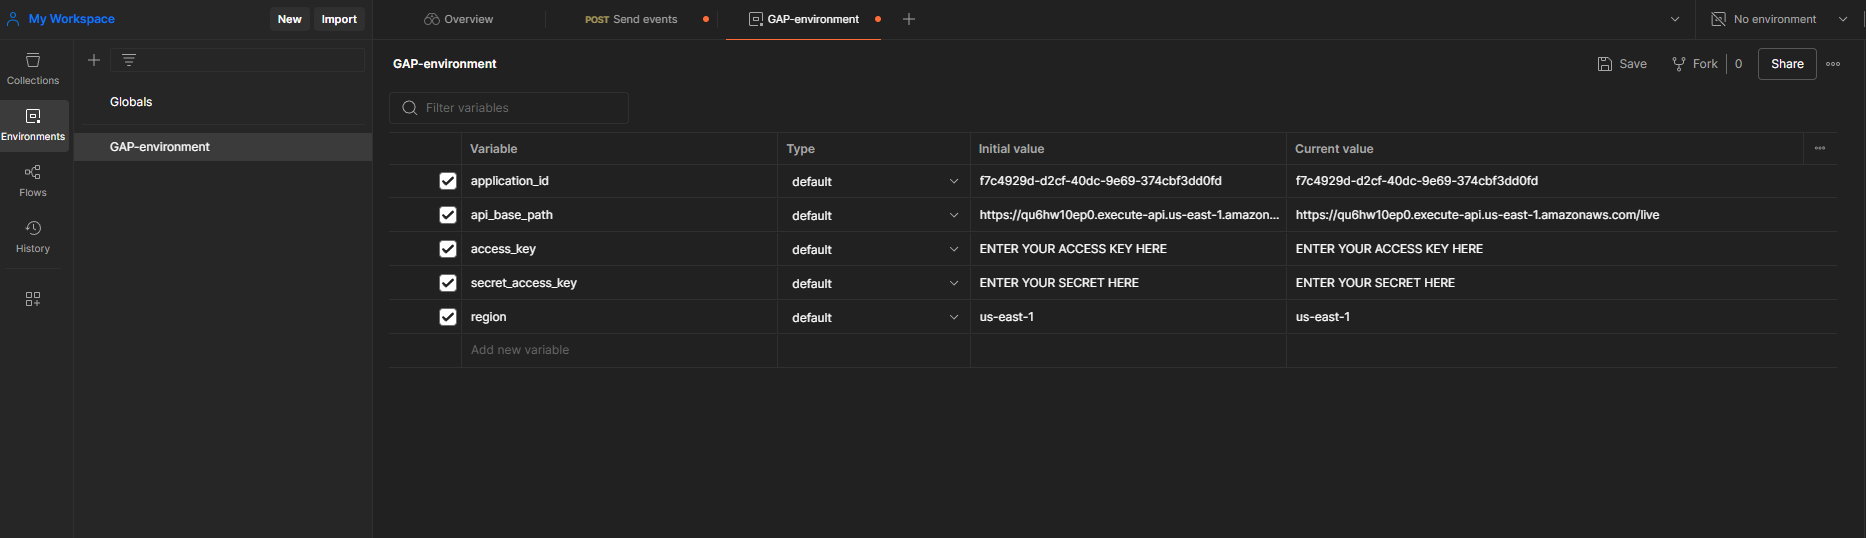This screenshot has height=538, width=1866.
Task: Click the no environment icon at top right
Action: [x=1719, y=19]
